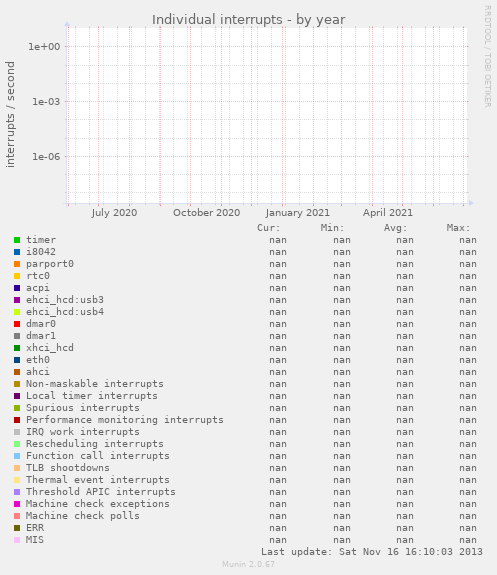Click the TLB shootdowns legend label
This screenshot has width=497, height=575.
[x=68, y=468]
